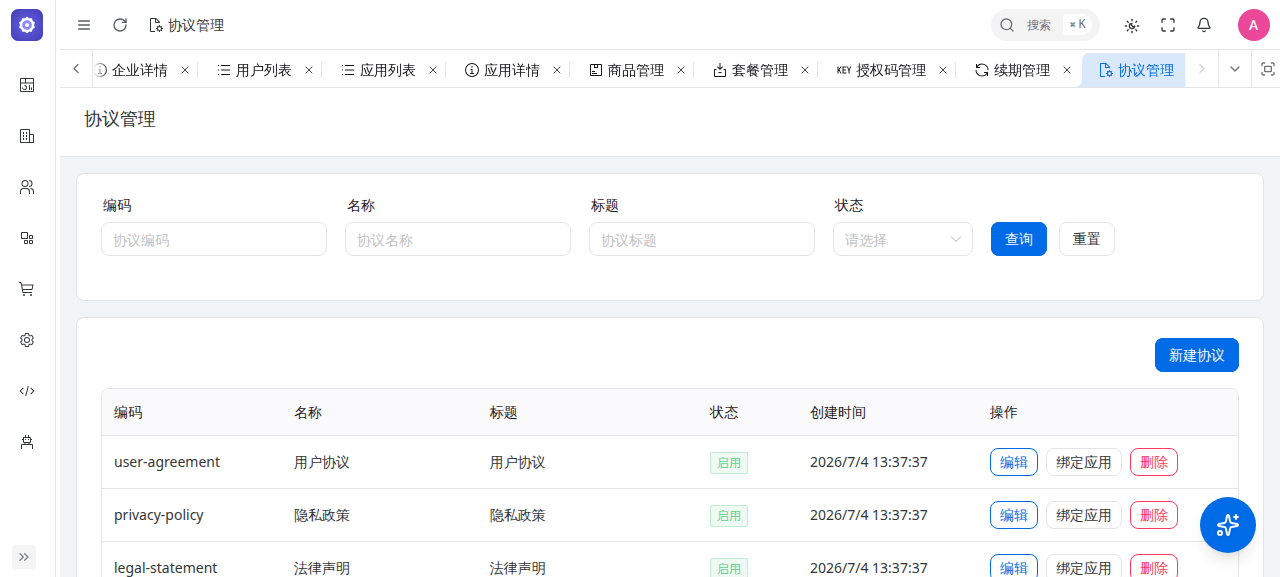
Task: Focus the 协议编码 input field
Action: coord(214,239)
